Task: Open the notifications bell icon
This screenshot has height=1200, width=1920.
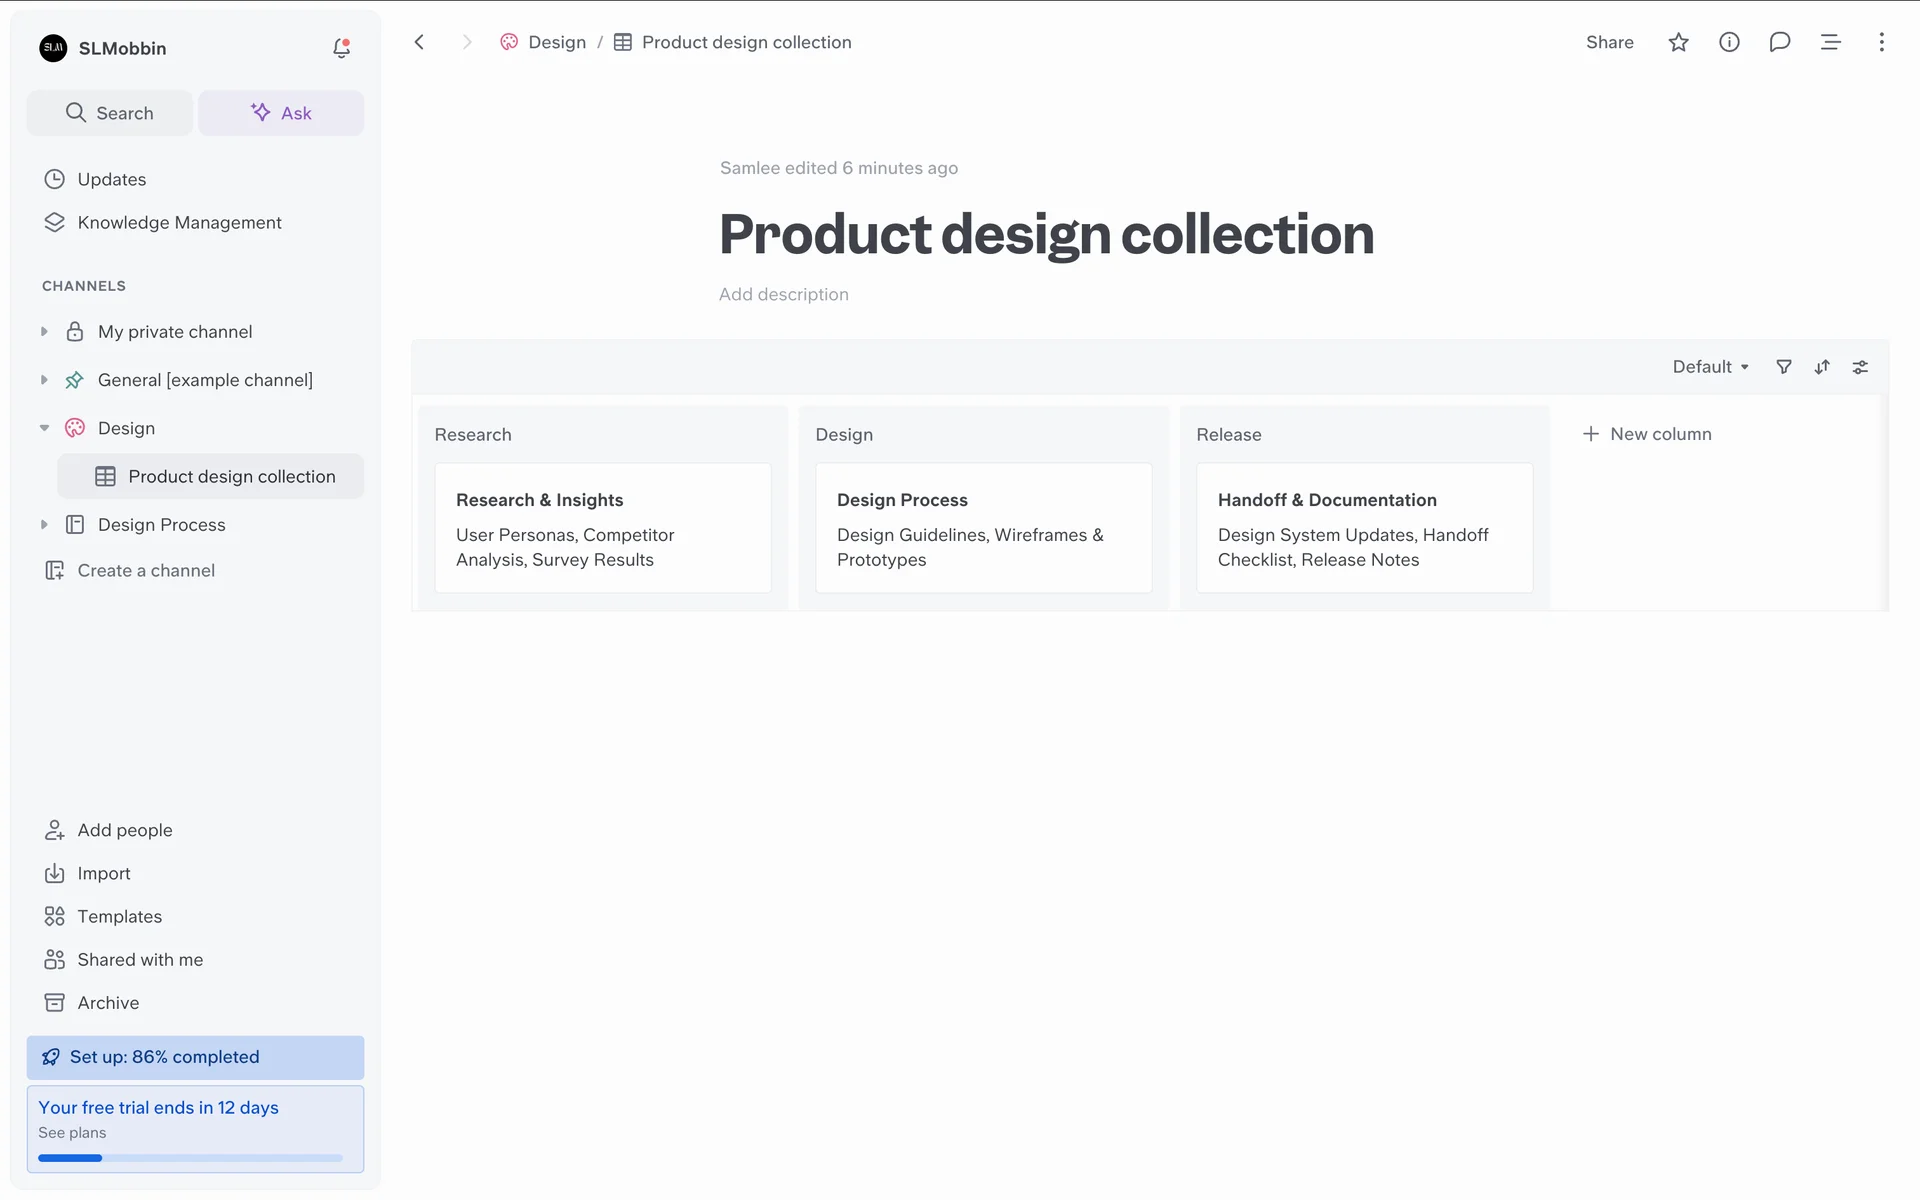Action: tap(341, 48)
